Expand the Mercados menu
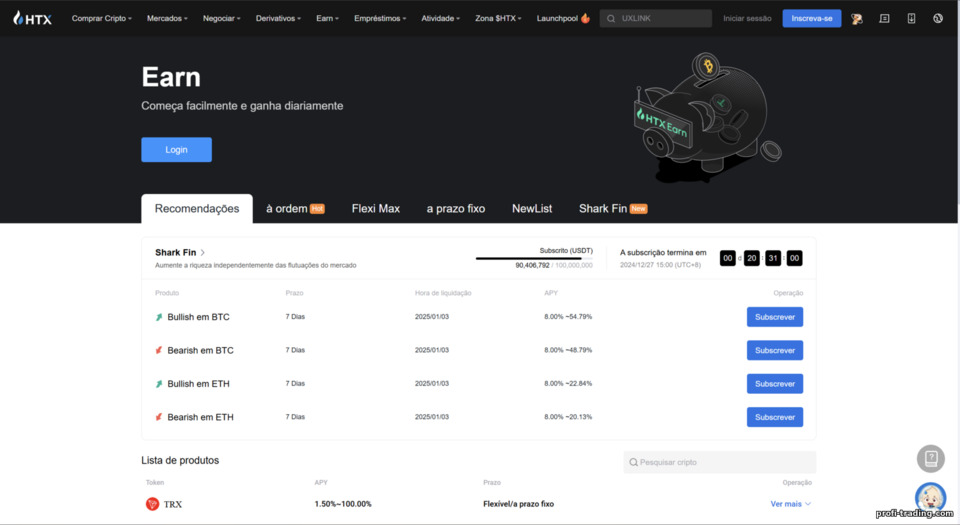960x525 pixels. 167,18
